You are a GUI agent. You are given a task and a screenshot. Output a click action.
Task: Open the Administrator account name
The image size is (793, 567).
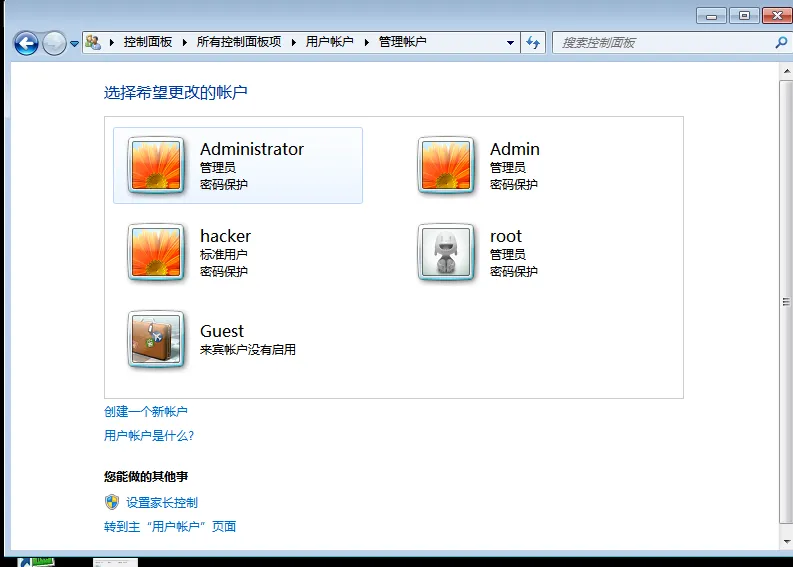(252, 149)
